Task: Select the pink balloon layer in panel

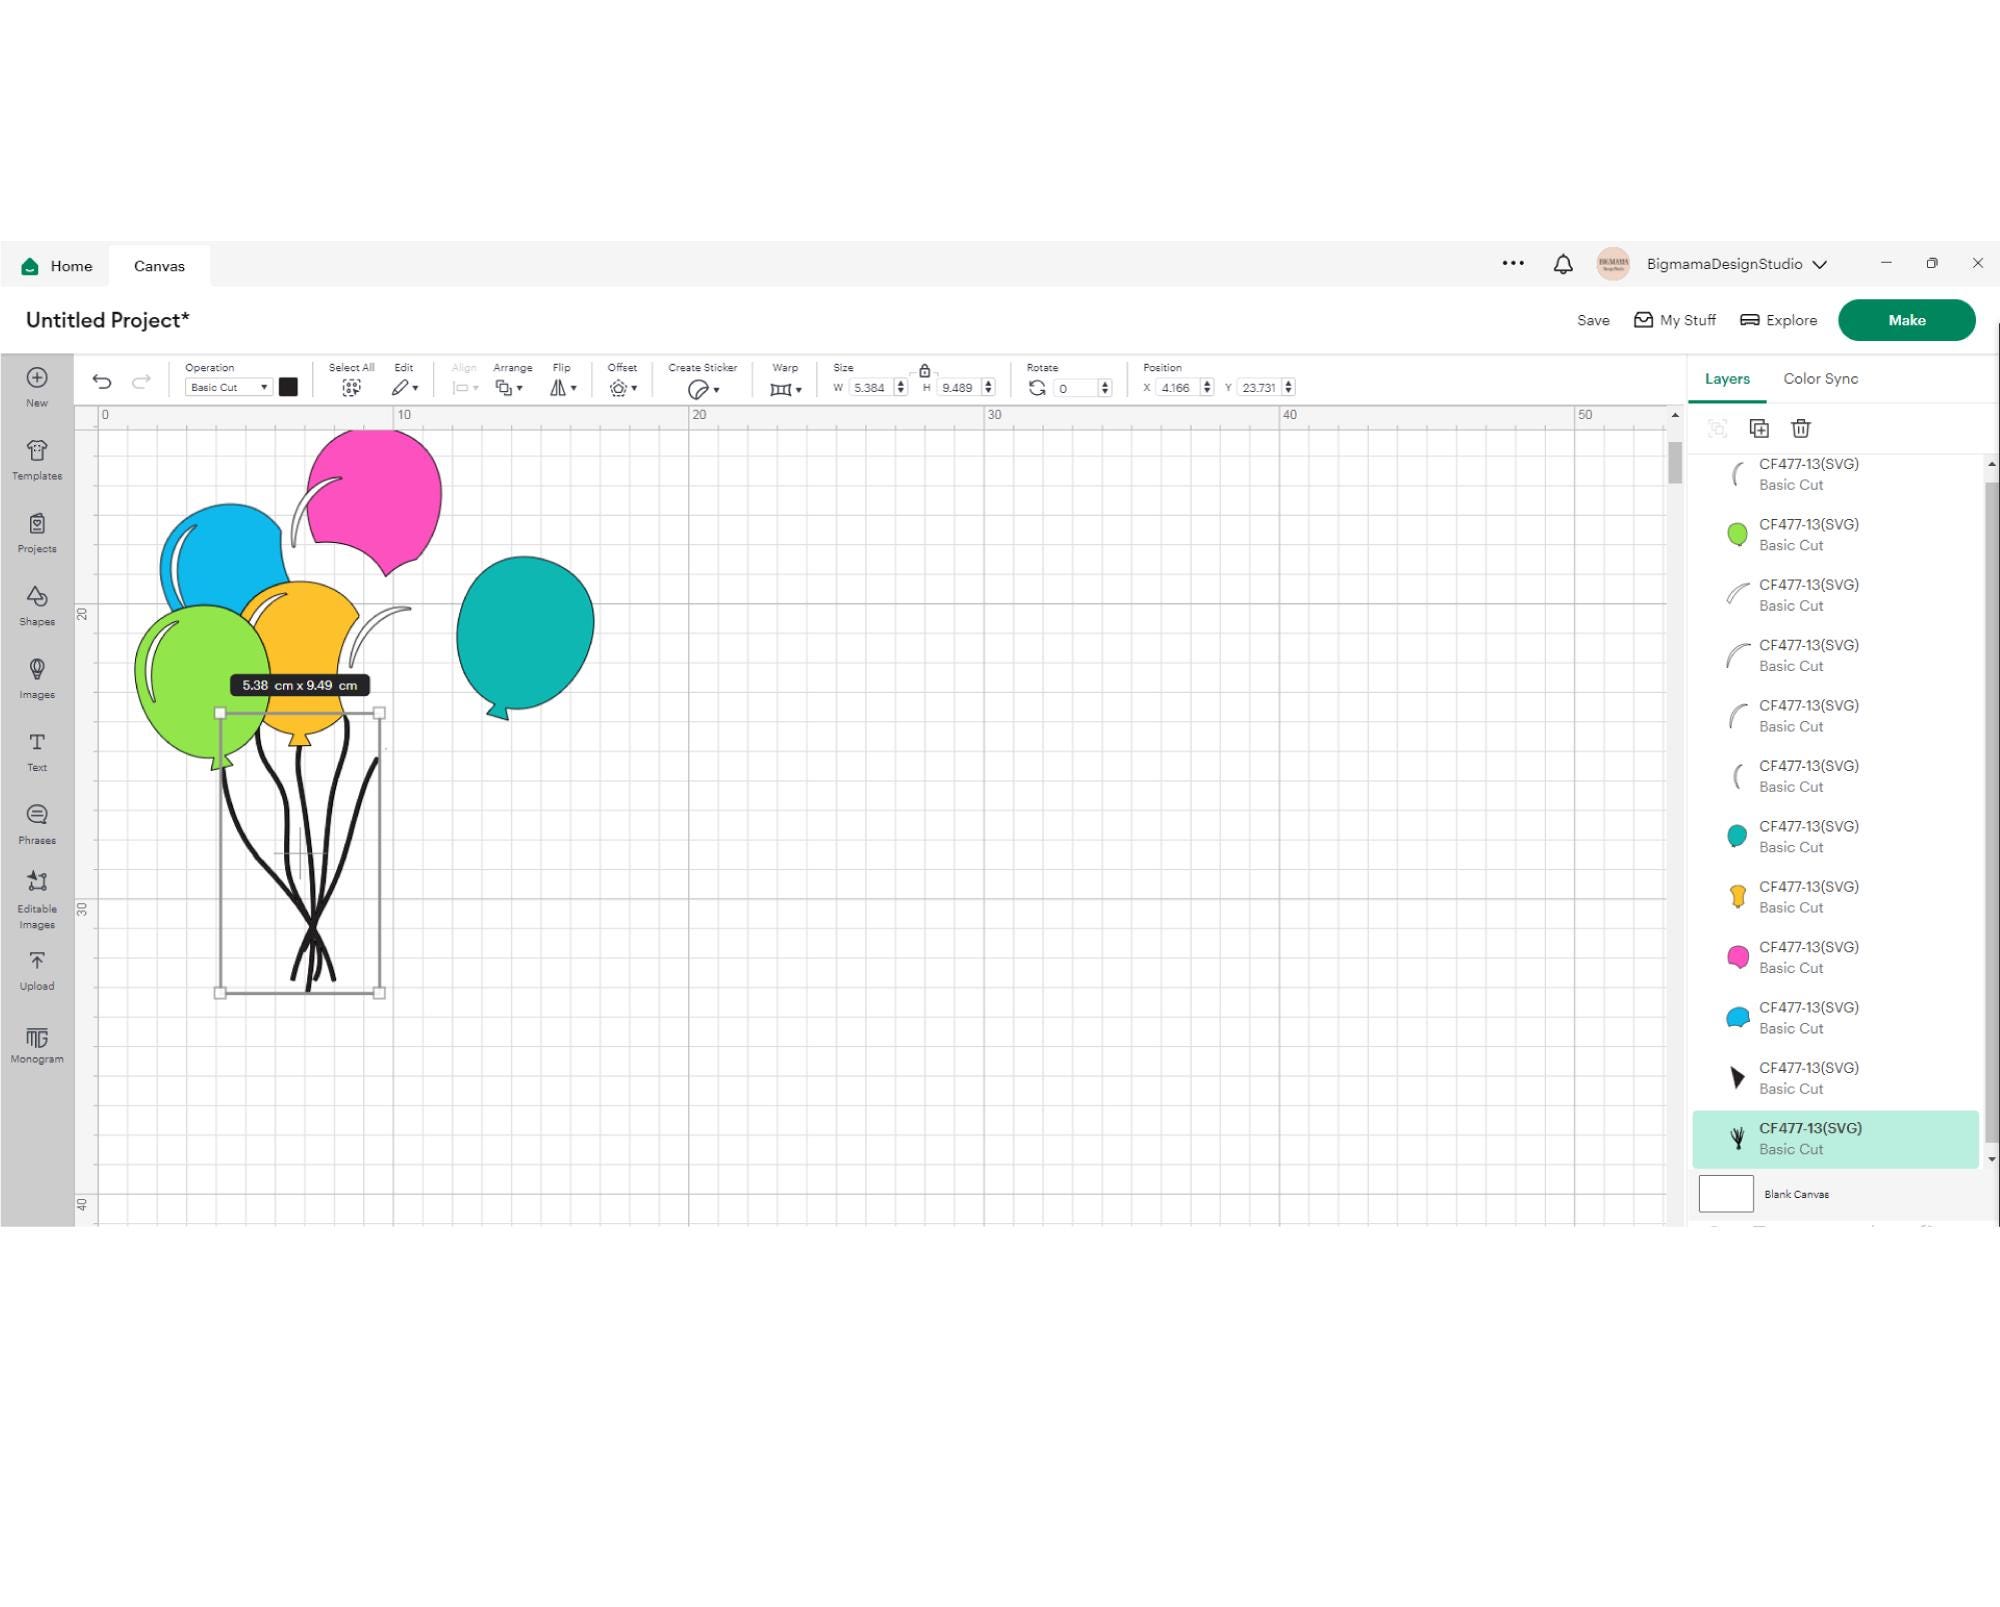Action: (x=1835, y=957)
